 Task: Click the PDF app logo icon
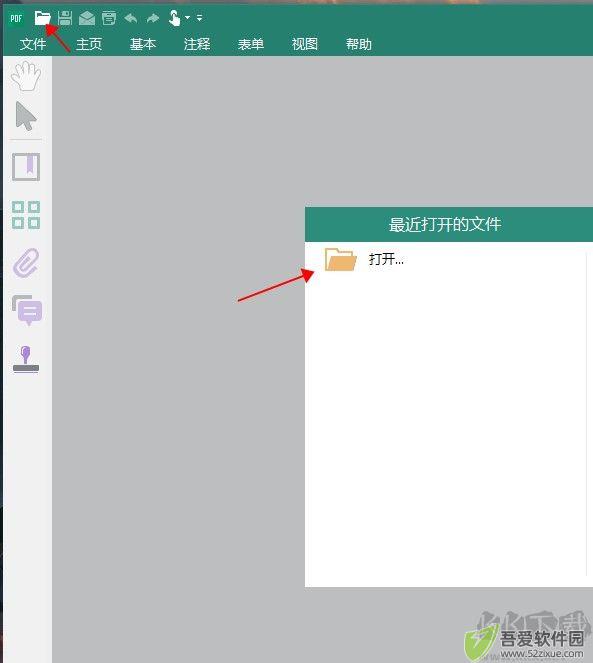[16, 18]
